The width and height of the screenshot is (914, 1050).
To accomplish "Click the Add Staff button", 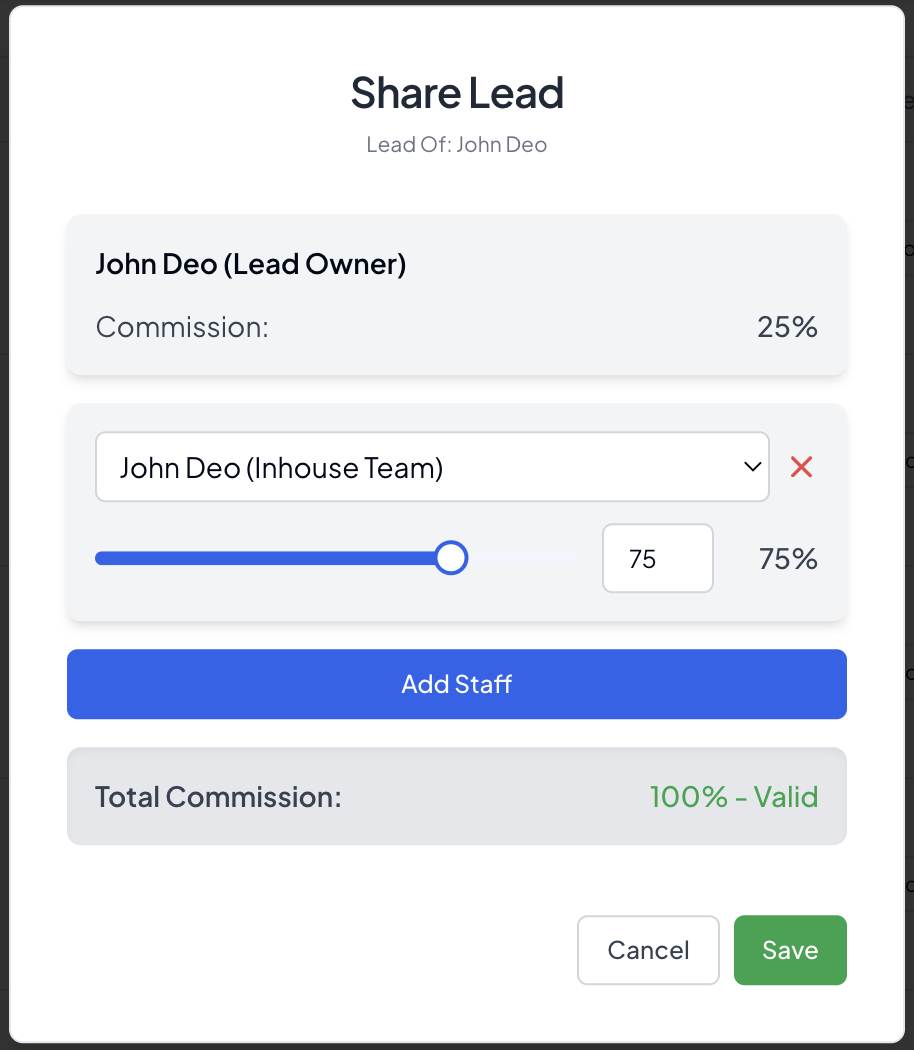I will (457, 684).
